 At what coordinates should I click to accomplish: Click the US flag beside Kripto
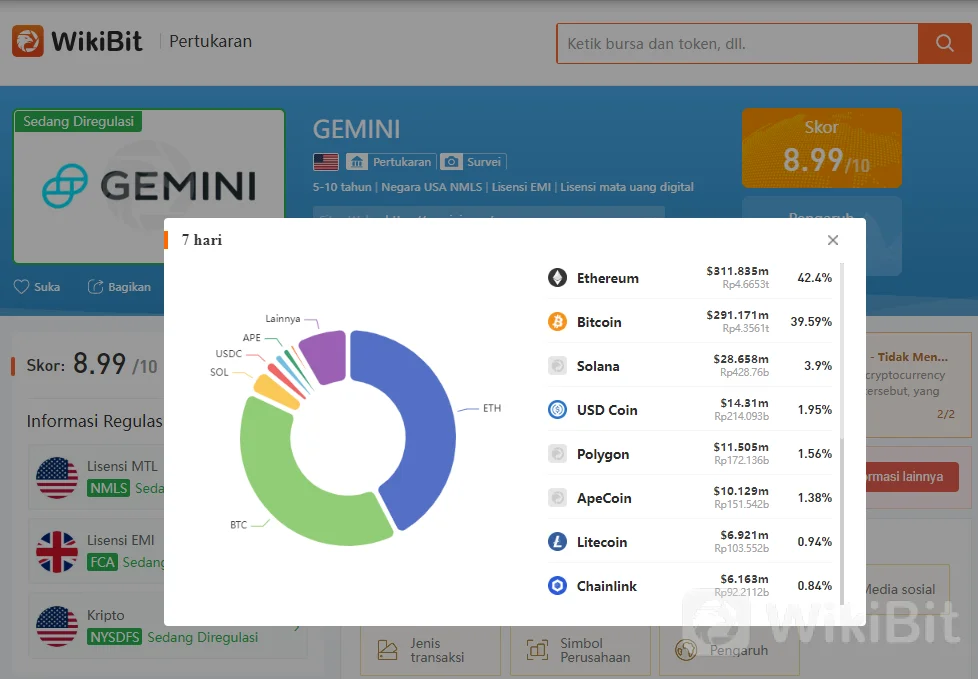57,626
